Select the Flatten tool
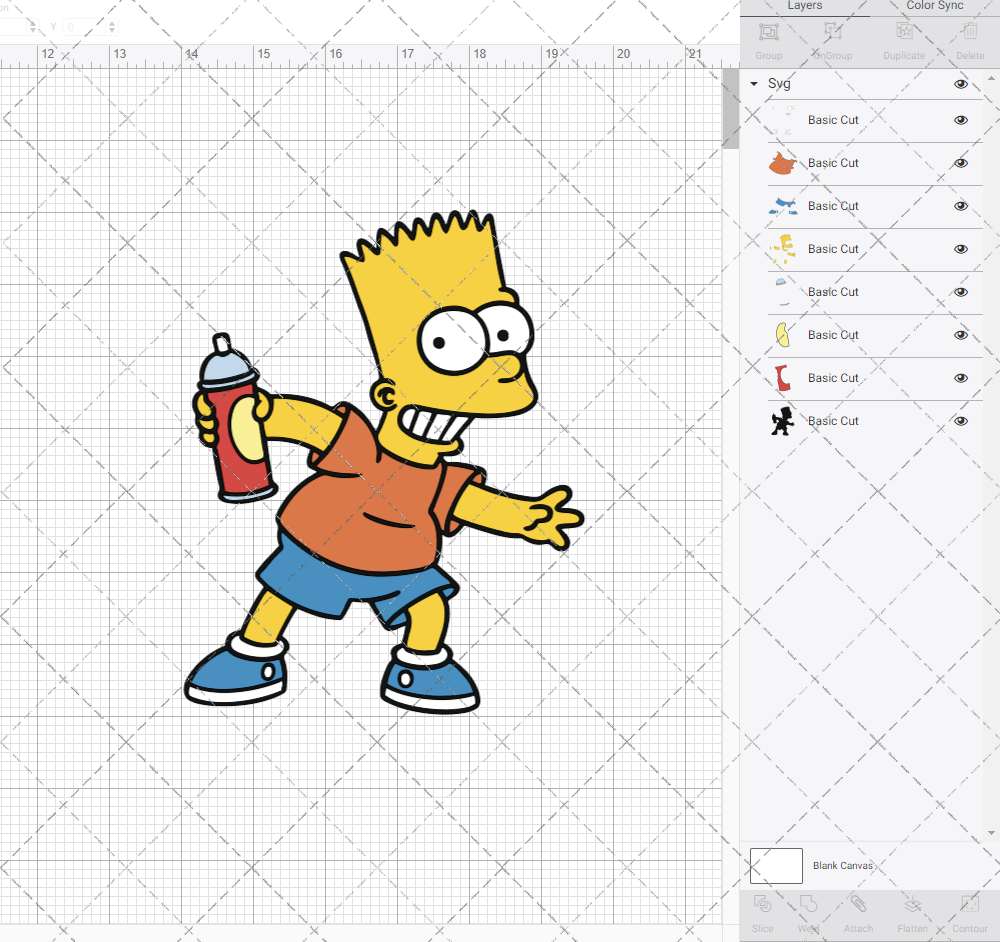The height and width of the screenshot is (942, 1000). coord(913,904)
